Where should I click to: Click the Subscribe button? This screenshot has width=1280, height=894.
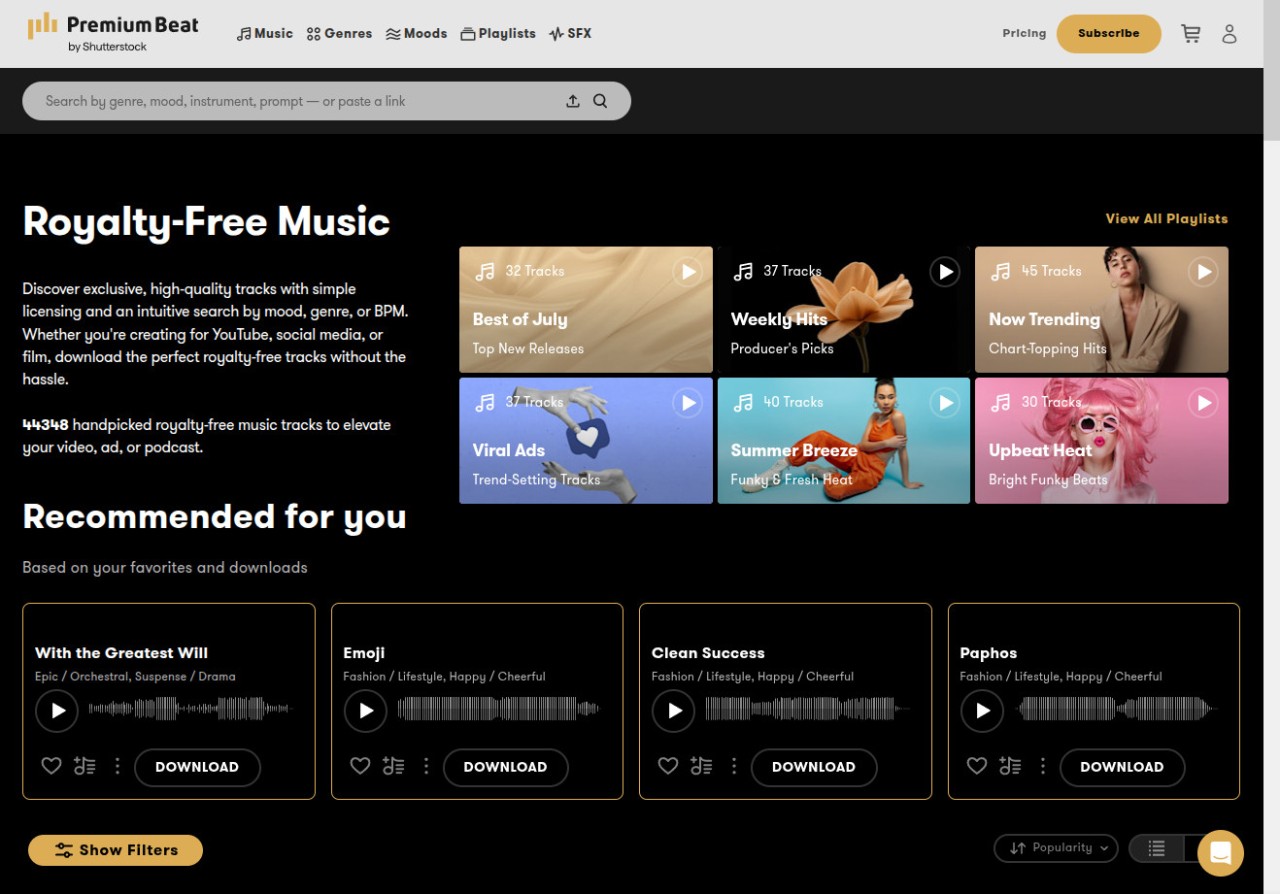click(x=1109, y=33)
